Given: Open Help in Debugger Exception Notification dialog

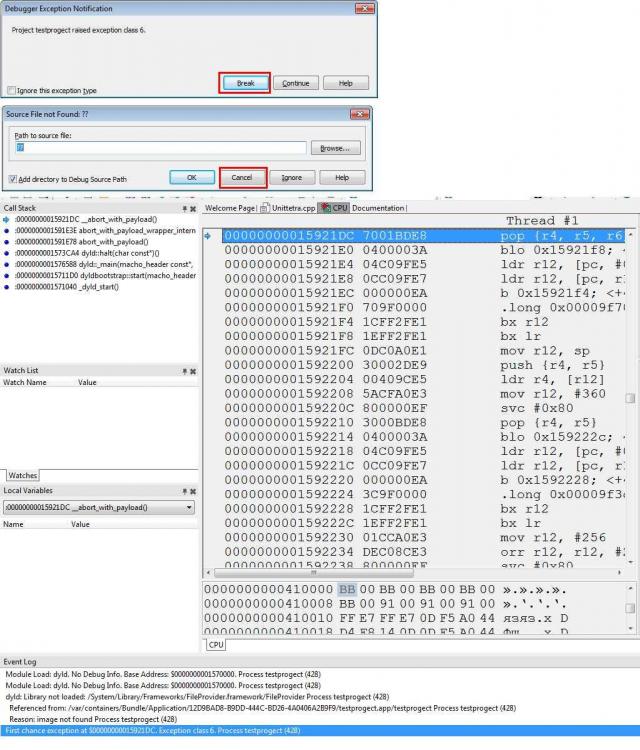Looking at the screenshot, I should coord(345,83).
